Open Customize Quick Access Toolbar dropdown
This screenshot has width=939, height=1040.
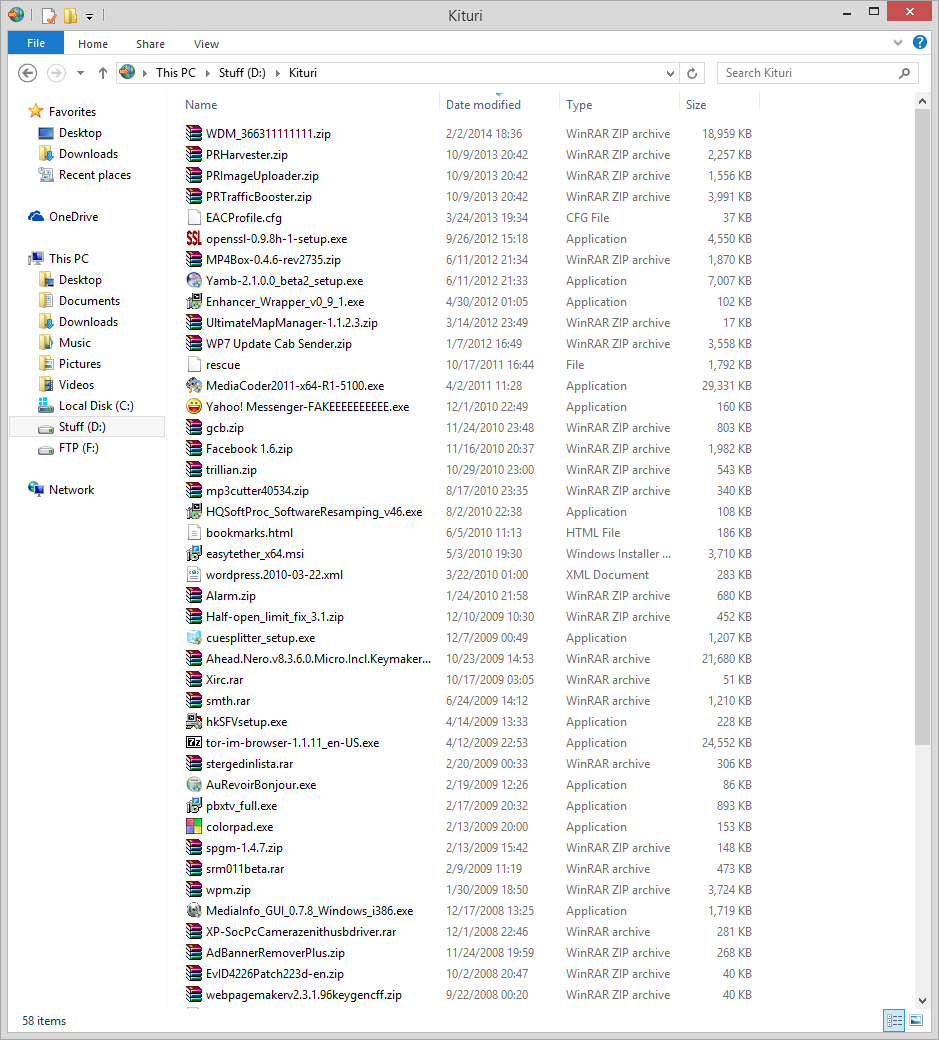(90, 16)
